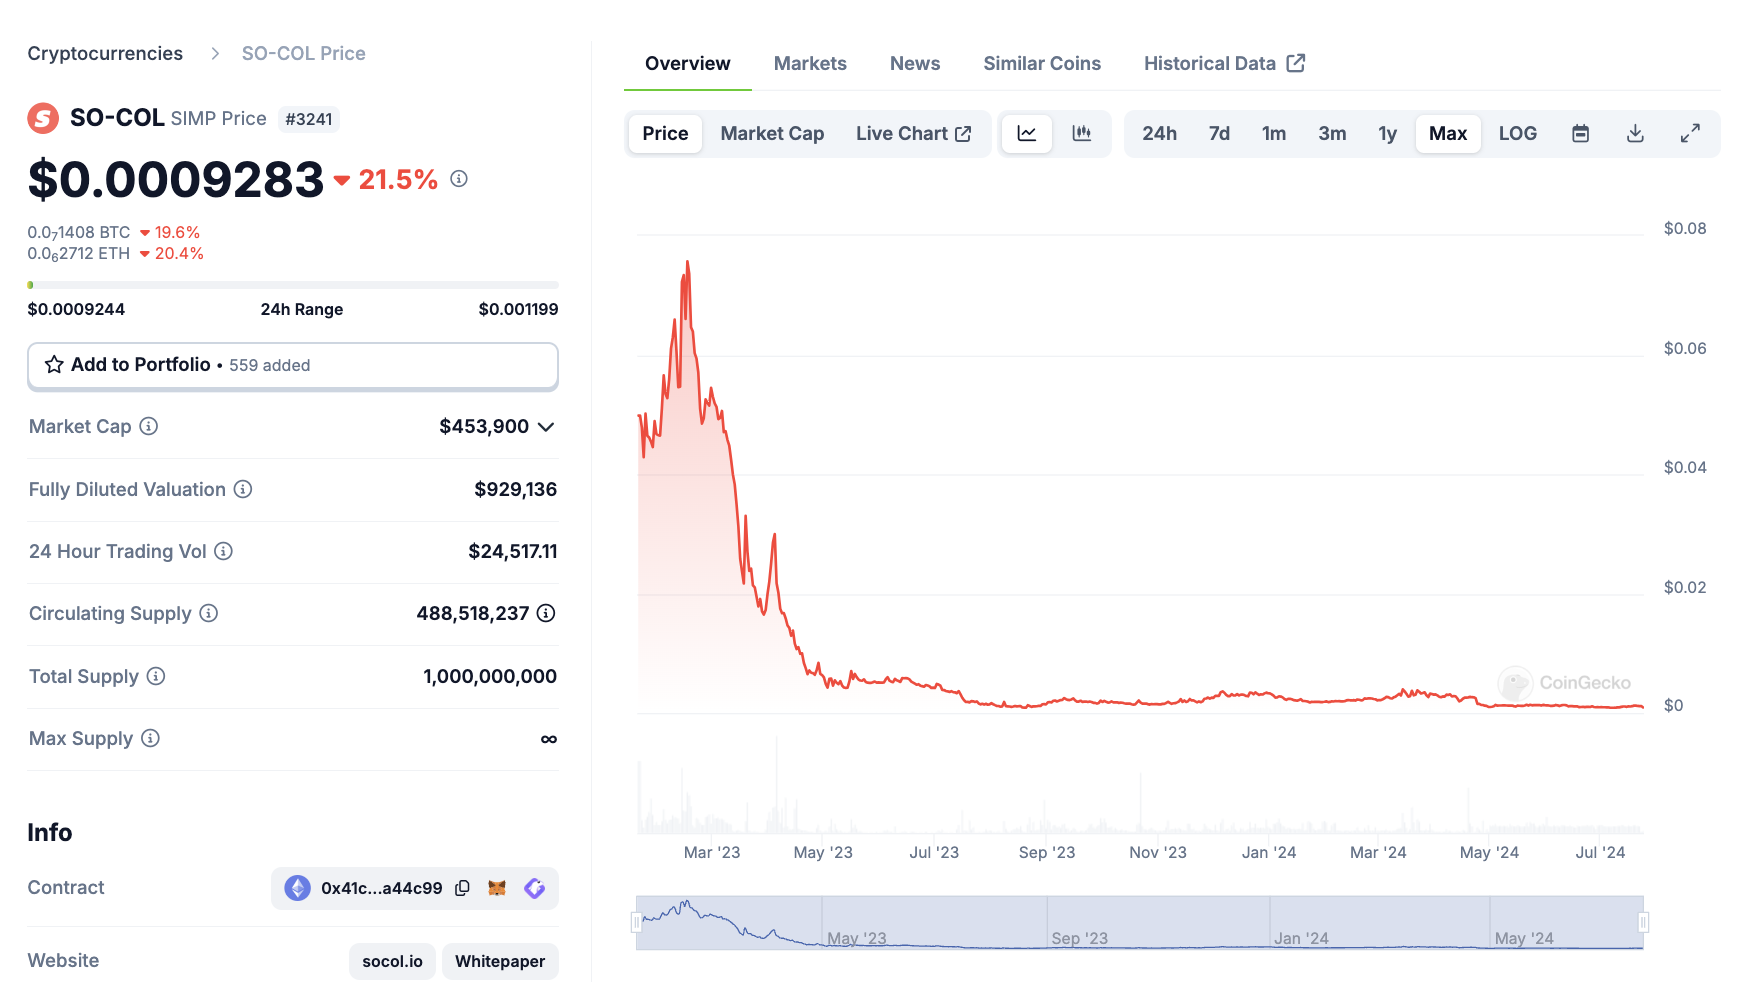The height and width of the screenshot is (982, 1762).
Task: Click the left handle of range navigator
Action: point(636,922)
